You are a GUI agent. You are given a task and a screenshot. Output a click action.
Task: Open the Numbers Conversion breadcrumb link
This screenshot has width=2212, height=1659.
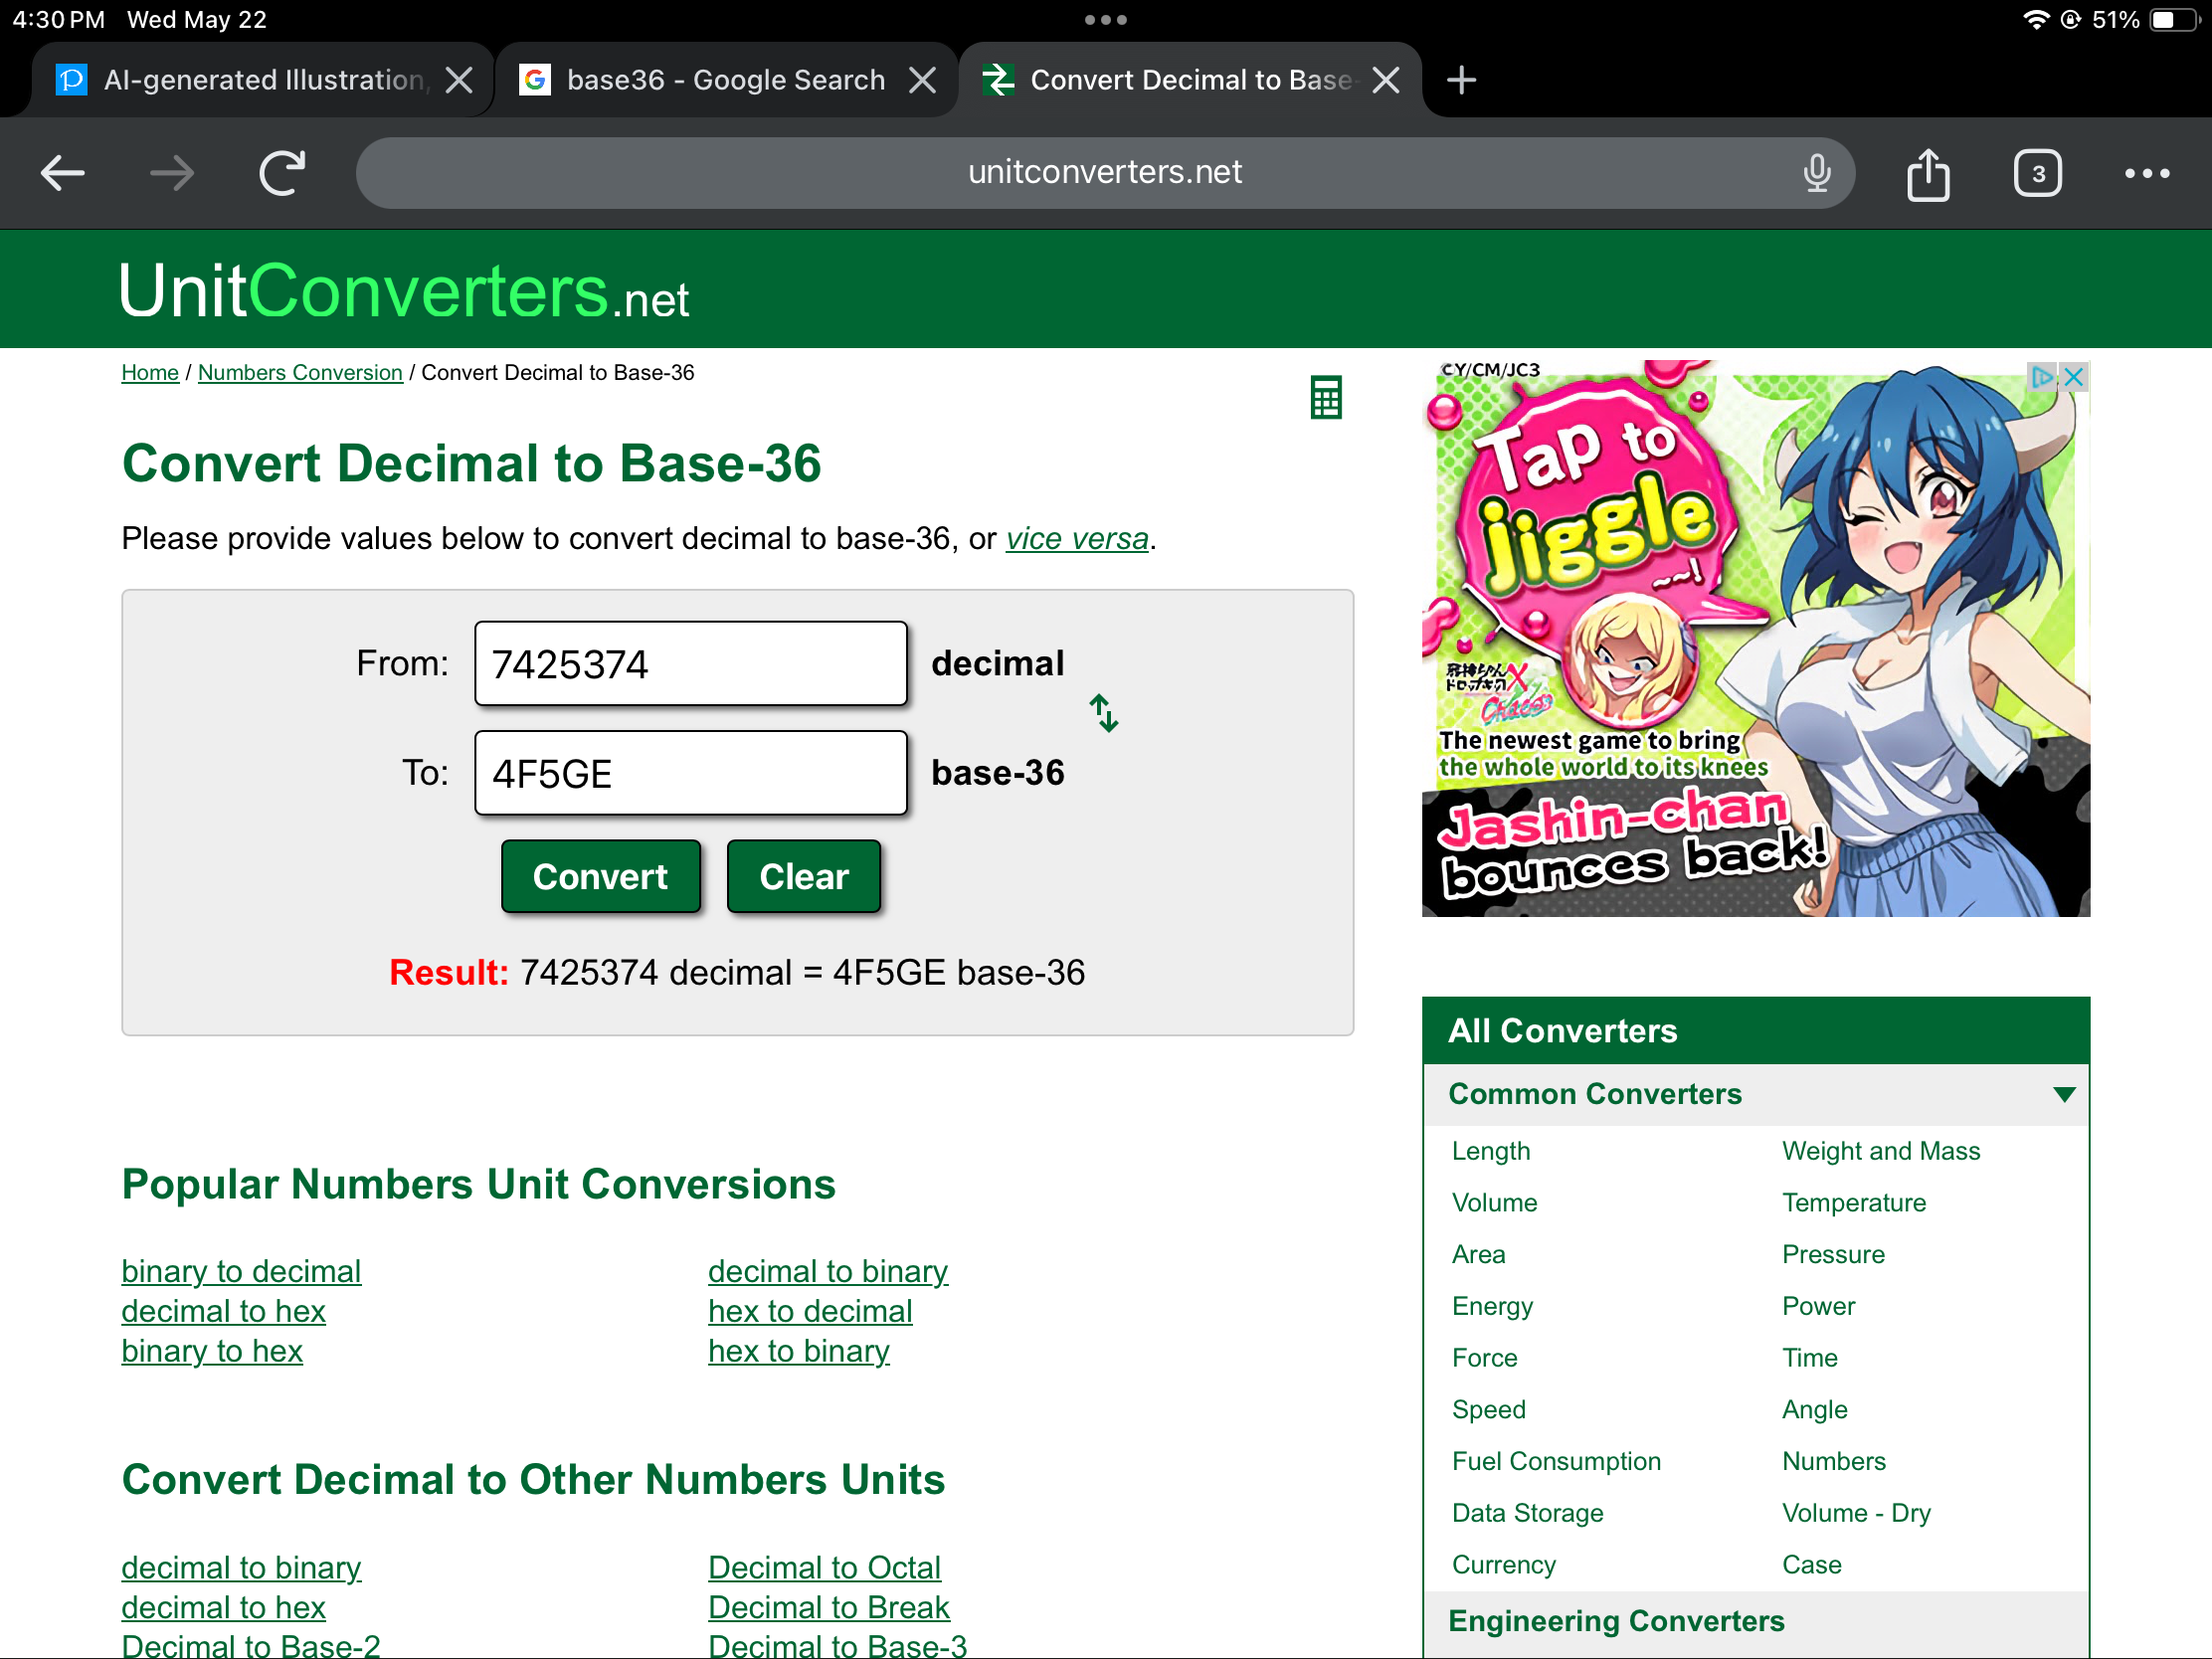click(x=300, y=373)
